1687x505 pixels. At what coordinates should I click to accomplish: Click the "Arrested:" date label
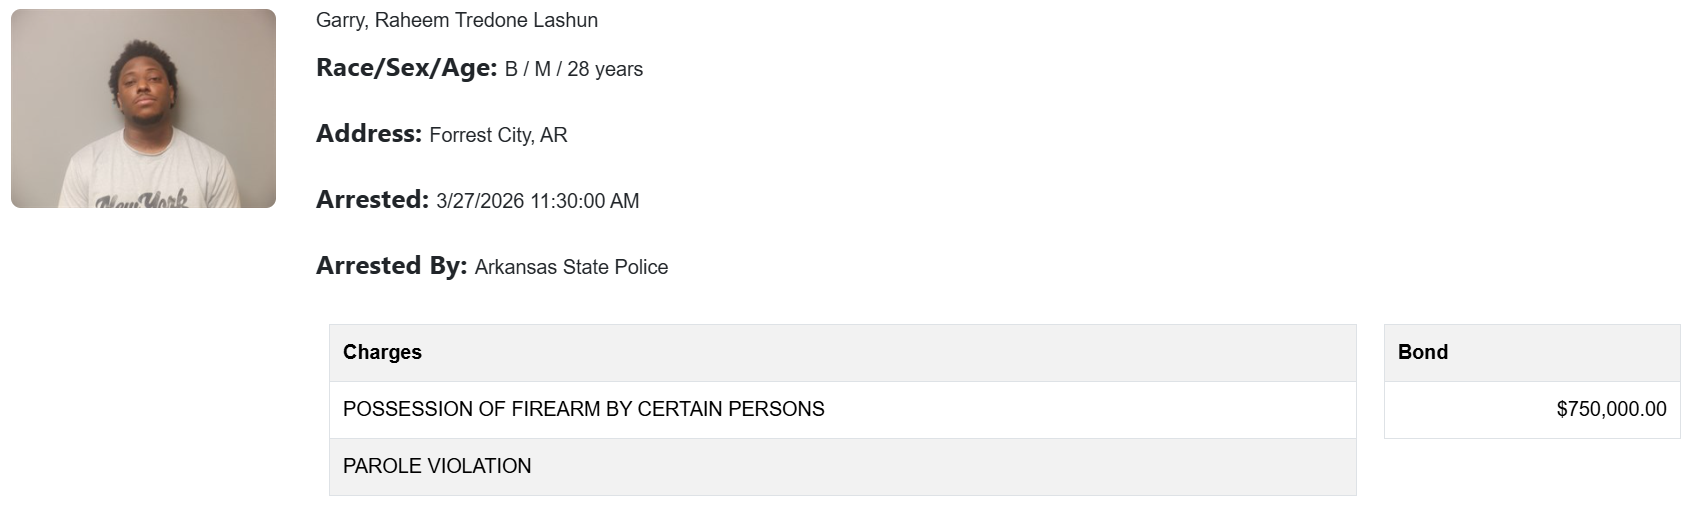(372, 200)
